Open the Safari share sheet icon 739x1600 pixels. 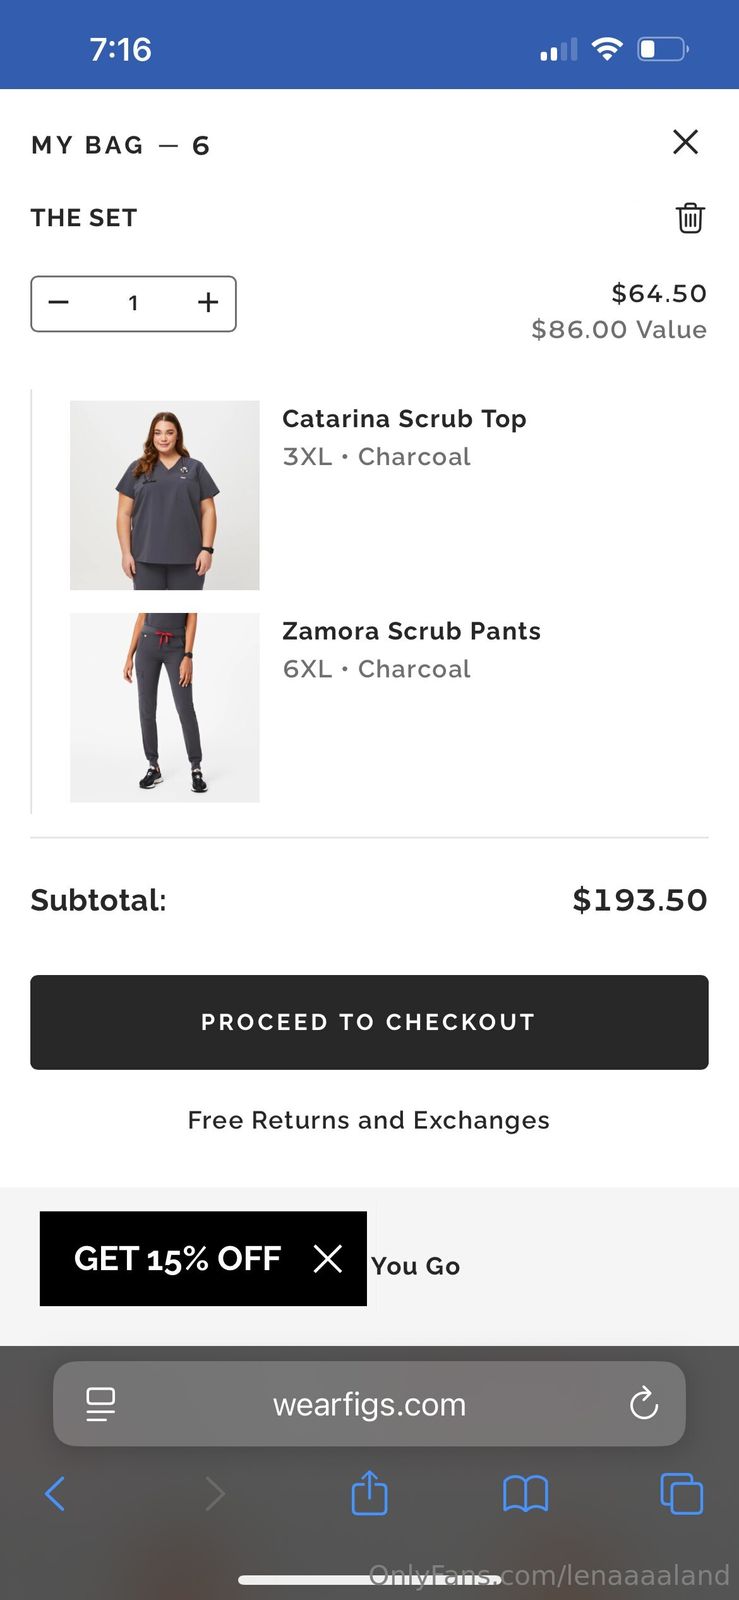pos(369,1492)
